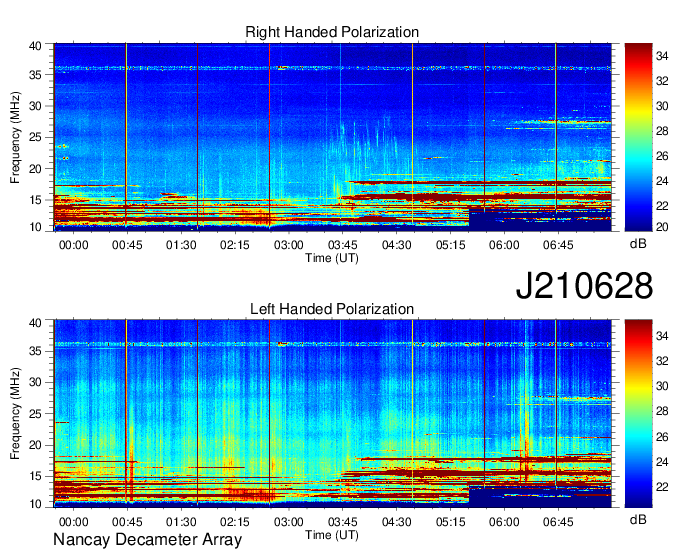Click 04:30 time tick of Left Handed plot
680x552 pixels.
click(396, 522)
